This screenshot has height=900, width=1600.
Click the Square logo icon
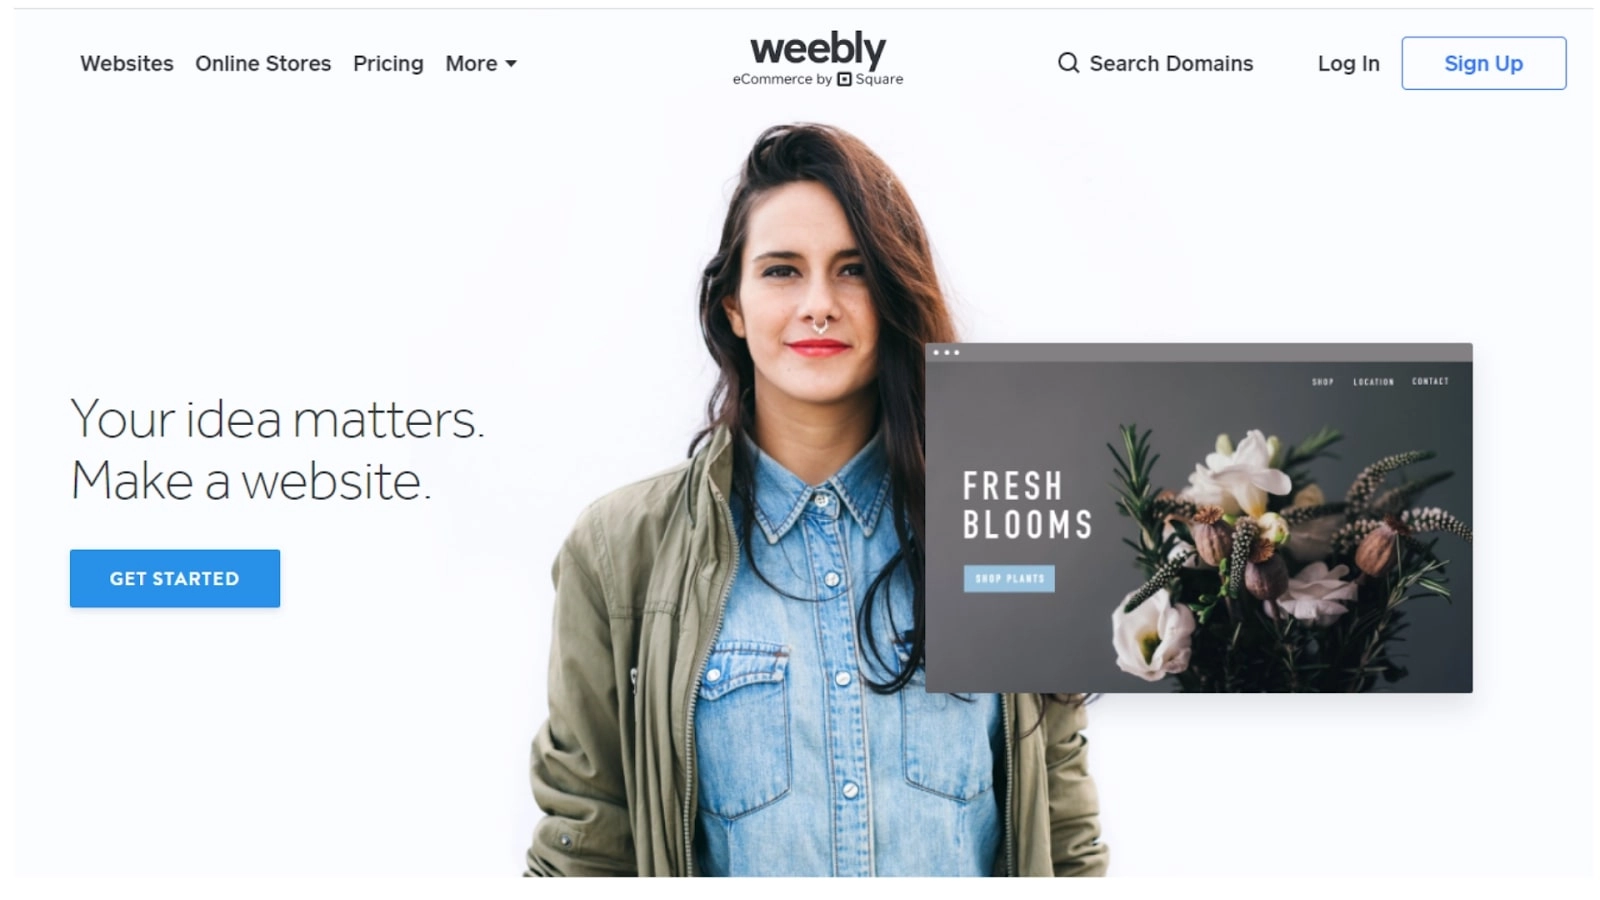pyautogui.click(x=844, y=79)
